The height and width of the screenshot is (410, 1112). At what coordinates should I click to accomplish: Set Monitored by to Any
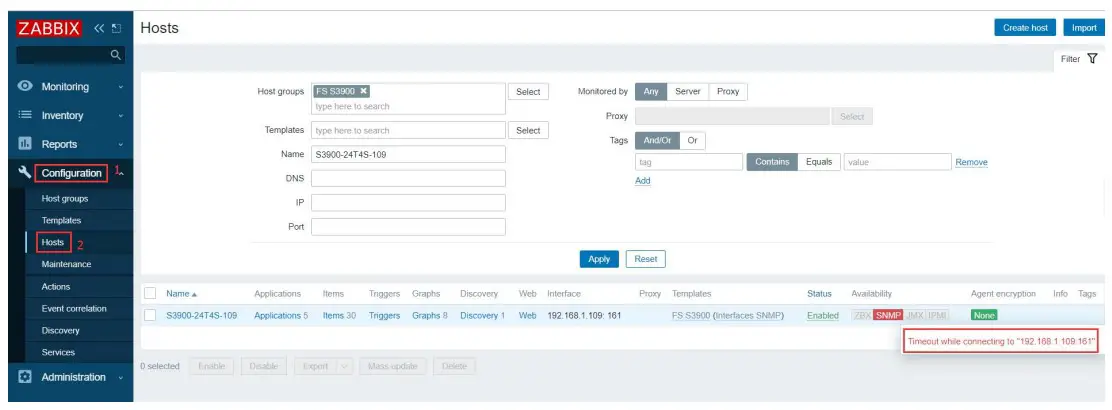click(651, 92)
